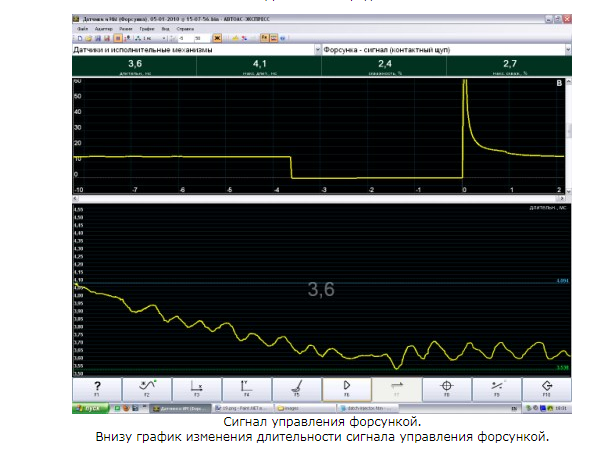604x451 pixels.
Task: Click the F9 percent button
Action: click(497, 389)
